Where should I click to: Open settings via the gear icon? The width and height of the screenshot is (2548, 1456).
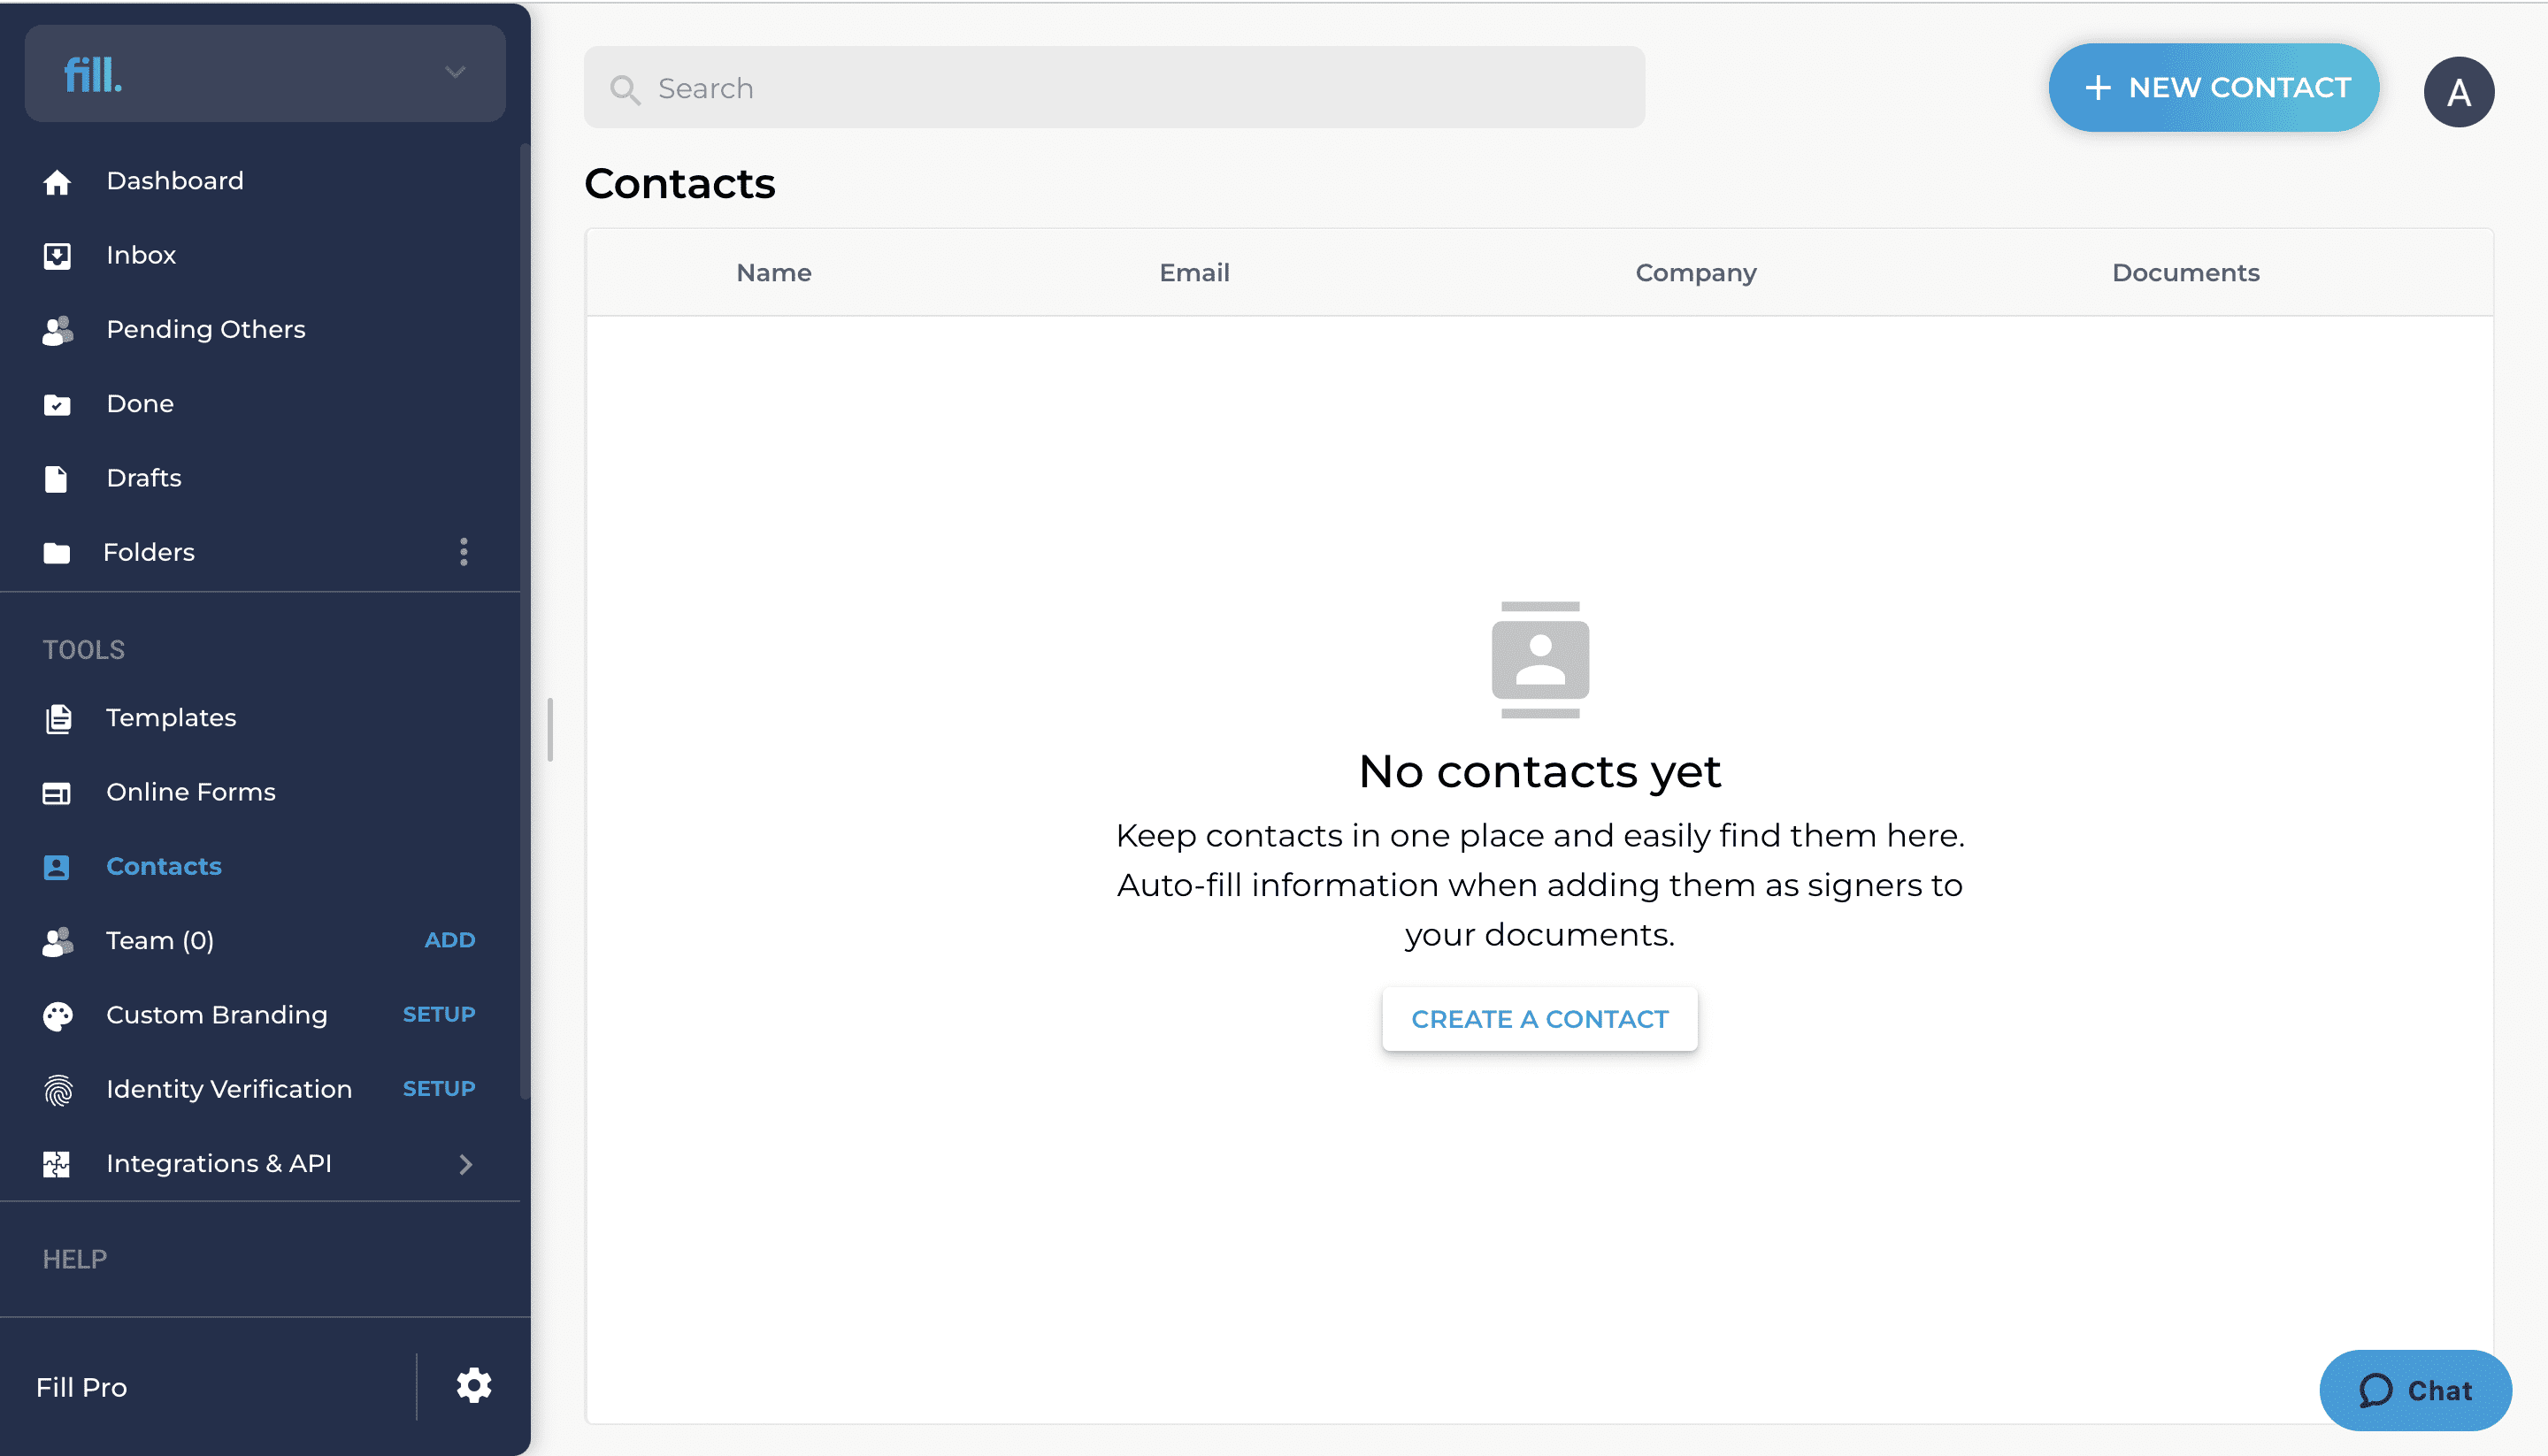pyautogui.click(x=474, y=1386)
